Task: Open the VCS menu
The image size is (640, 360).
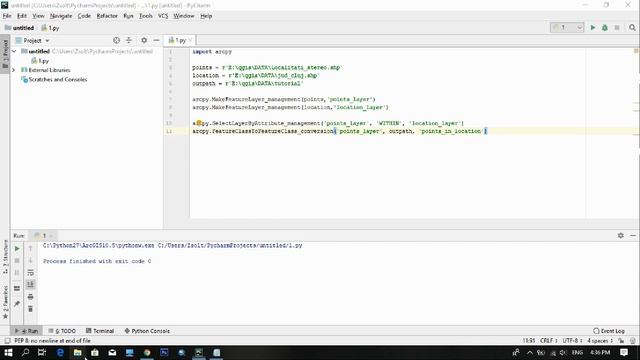Action: (x=163, y=16)
